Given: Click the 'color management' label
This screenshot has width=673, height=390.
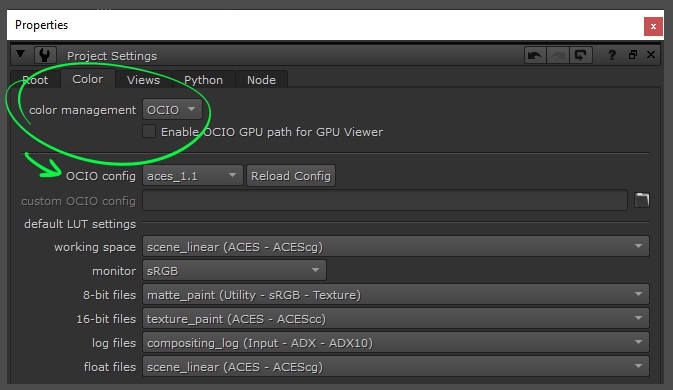Looking at the screenshot, I should coord(82,110).
